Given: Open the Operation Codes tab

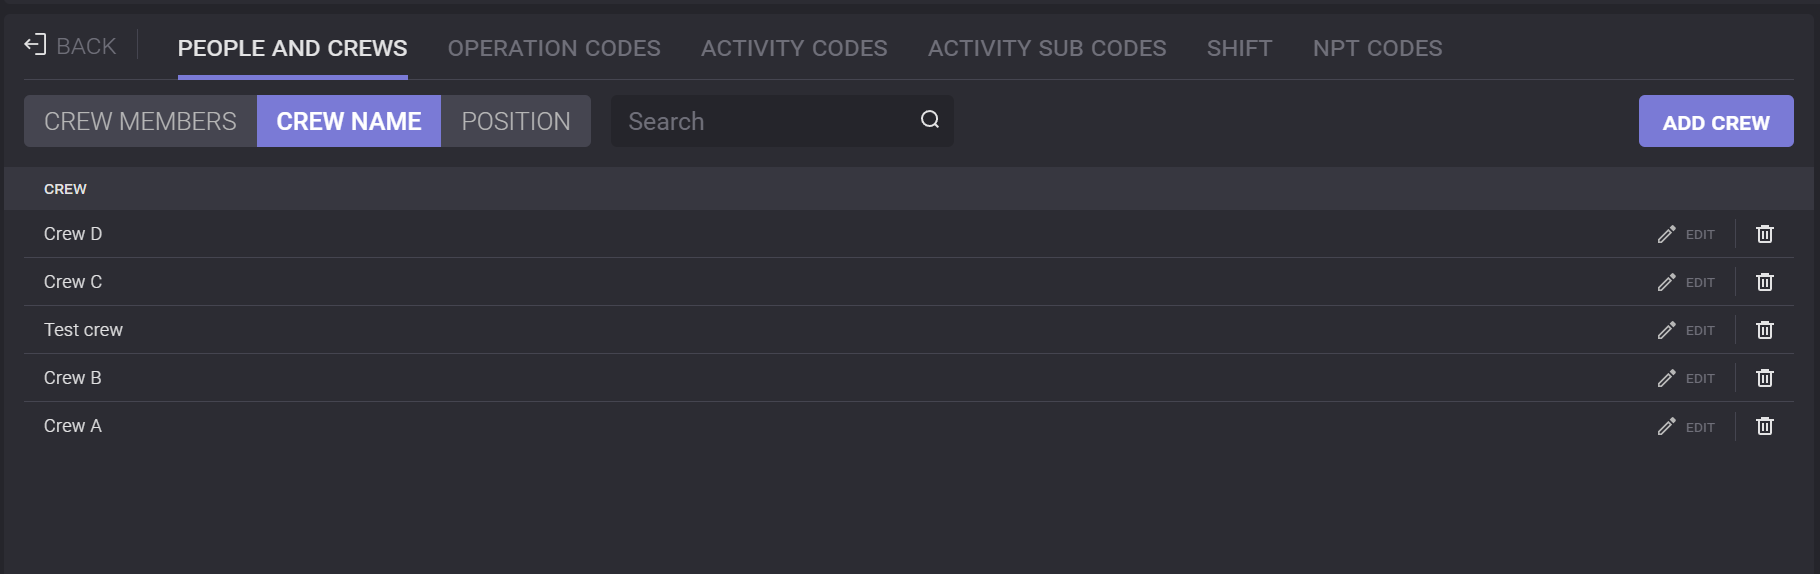Looking at the screenshot, I should point(554,48).
